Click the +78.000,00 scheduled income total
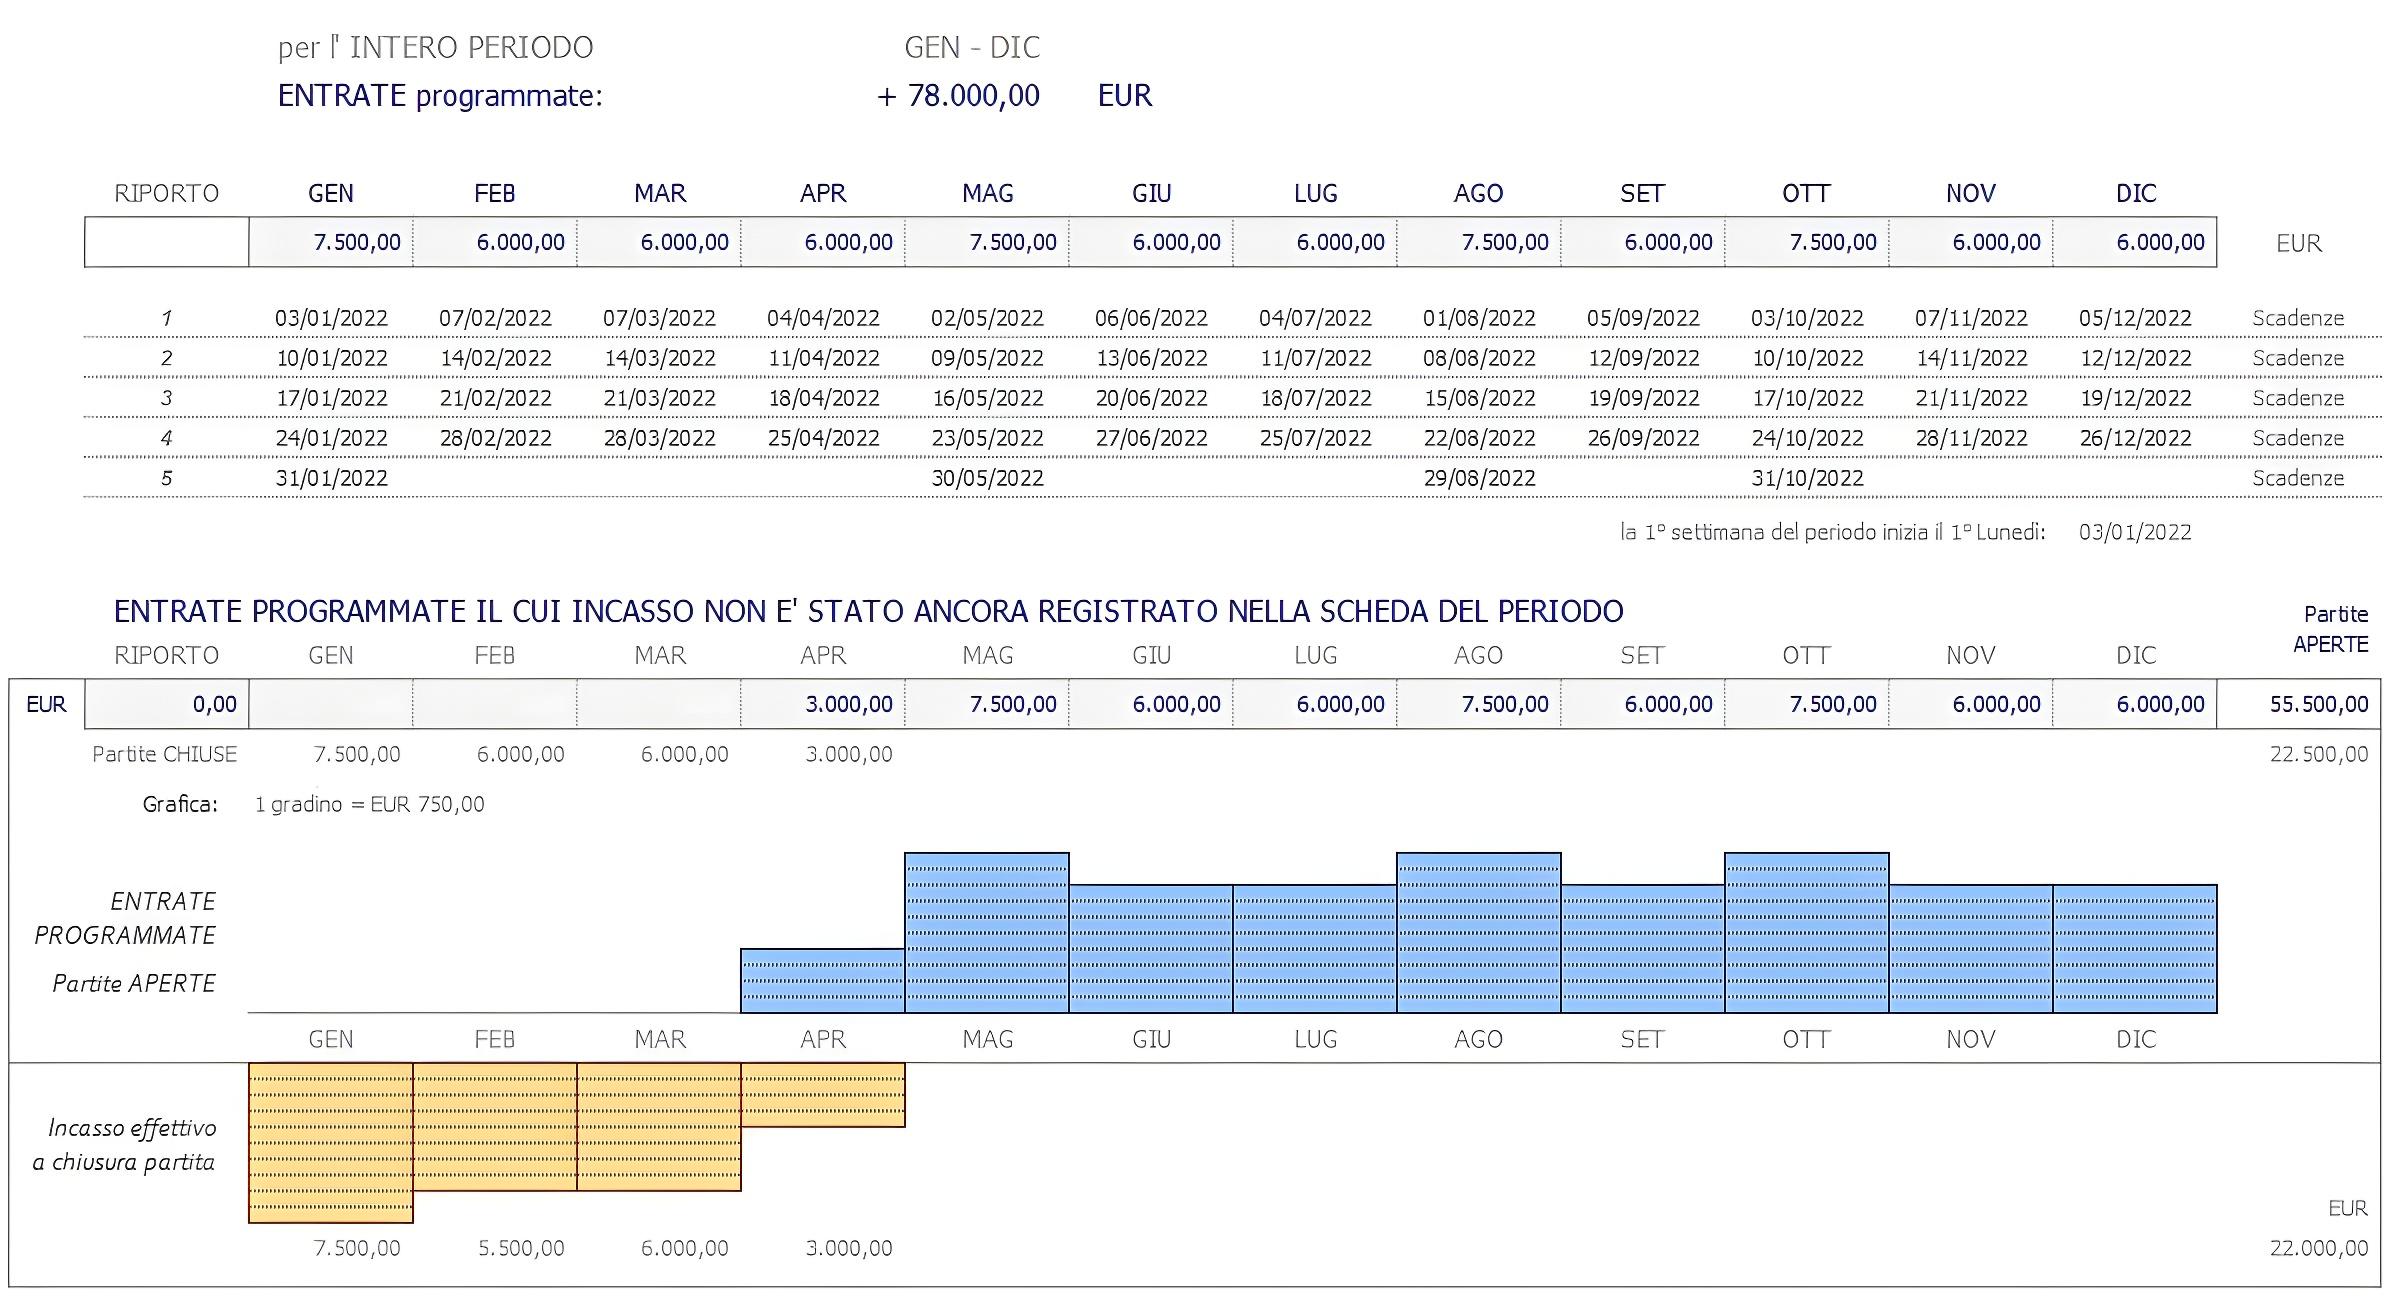 coord(958,96)
